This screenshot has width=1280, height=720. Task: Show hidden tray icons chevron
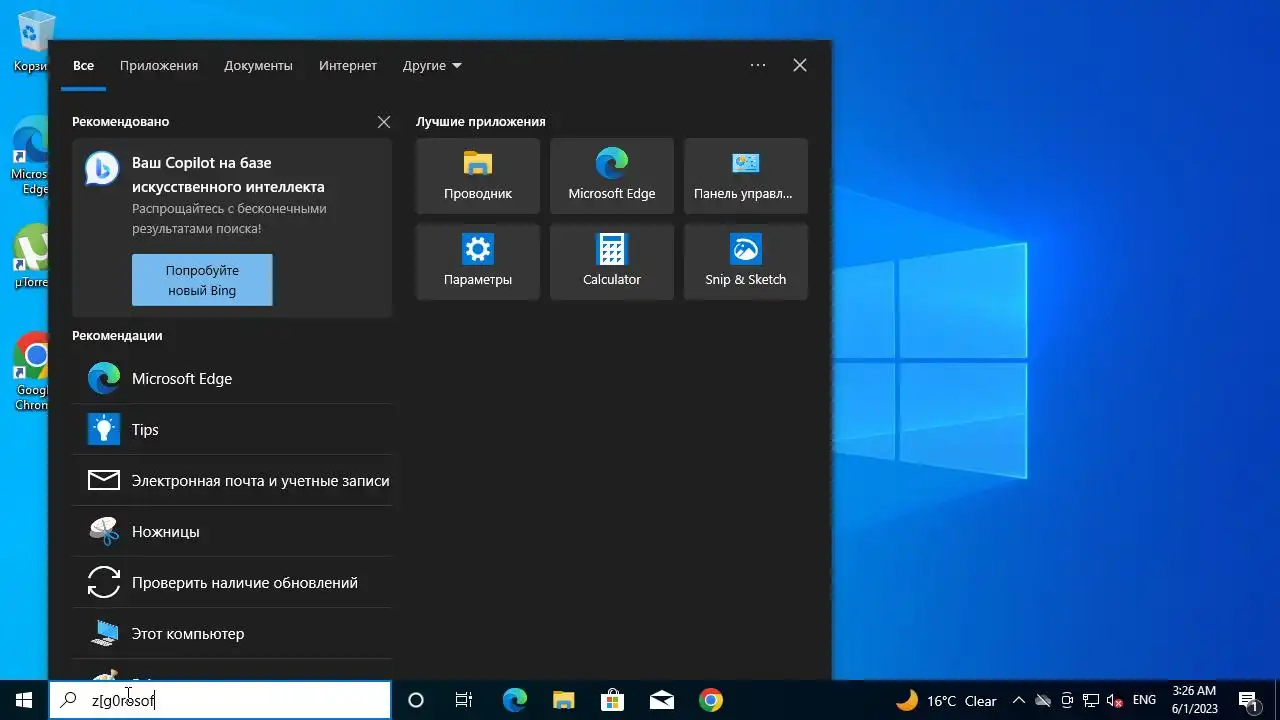1018,701
